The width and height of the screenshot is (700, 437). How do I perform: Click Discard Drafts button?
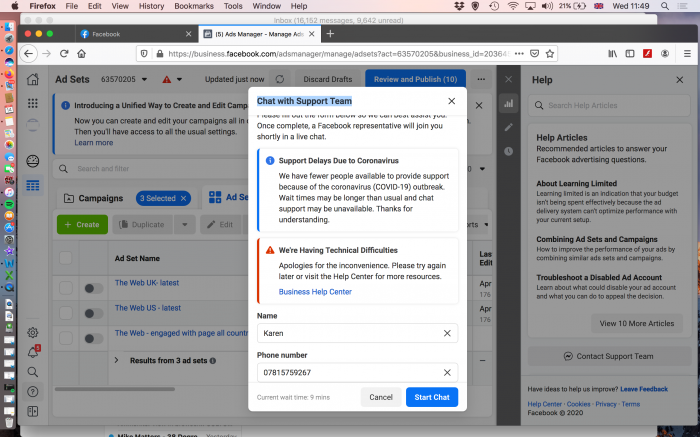328,79
